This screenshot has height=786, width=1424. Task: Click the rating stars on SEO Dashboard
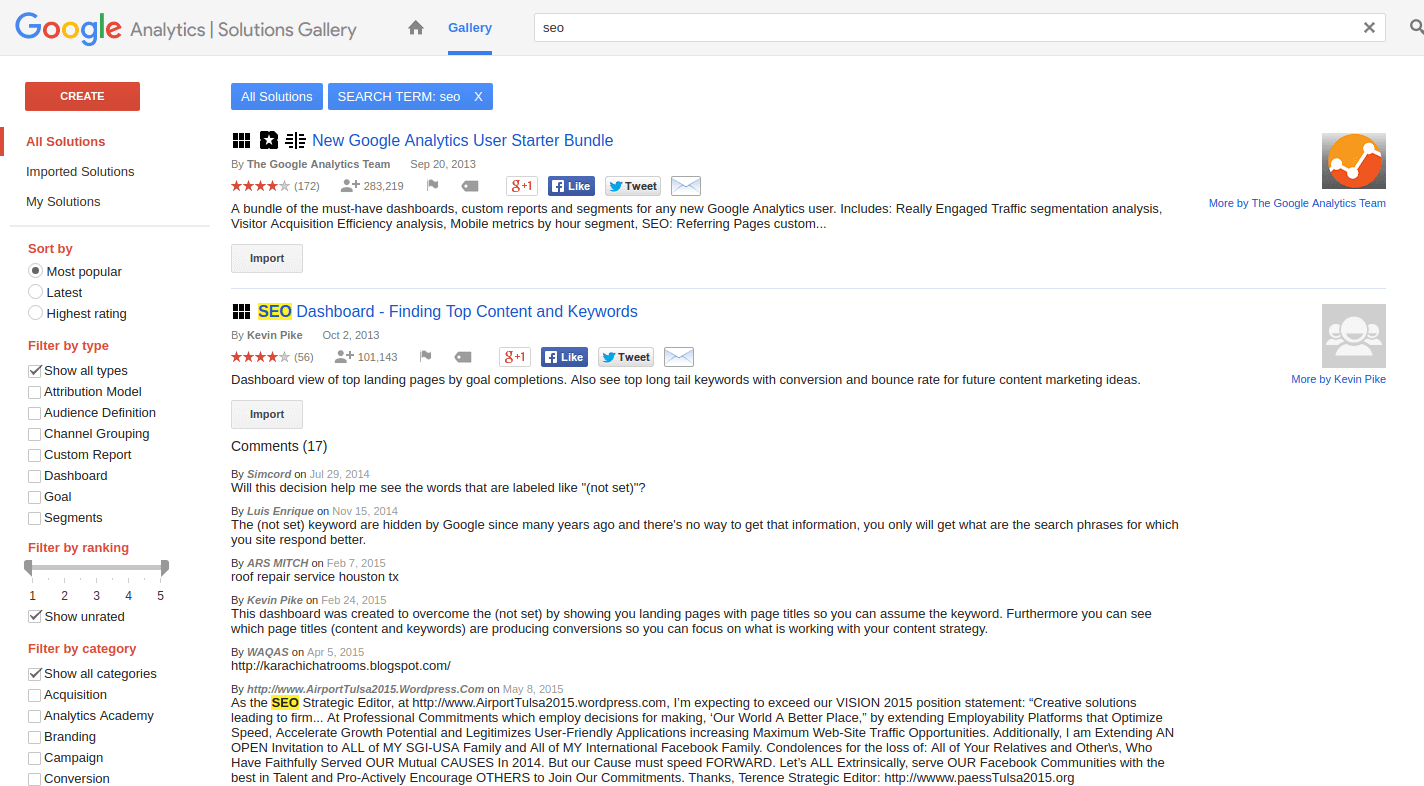coord(260,357)
